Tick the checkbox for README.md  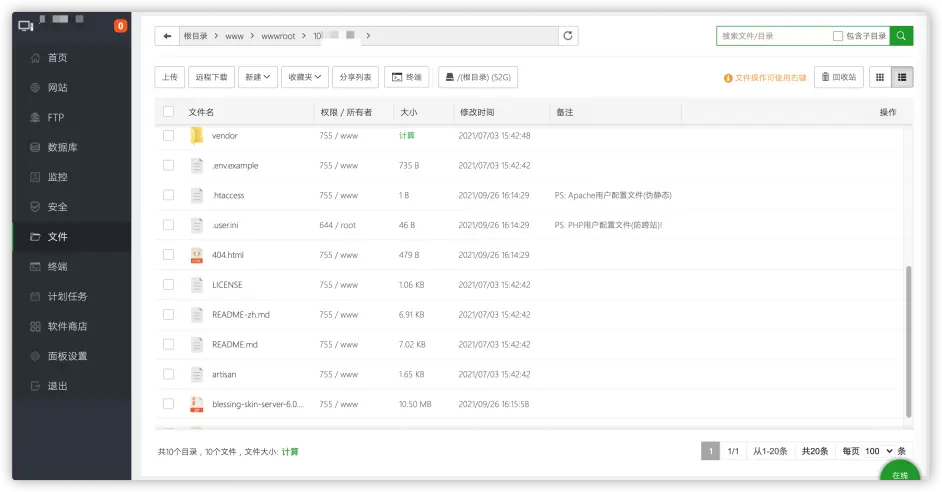tap(169, 344)
